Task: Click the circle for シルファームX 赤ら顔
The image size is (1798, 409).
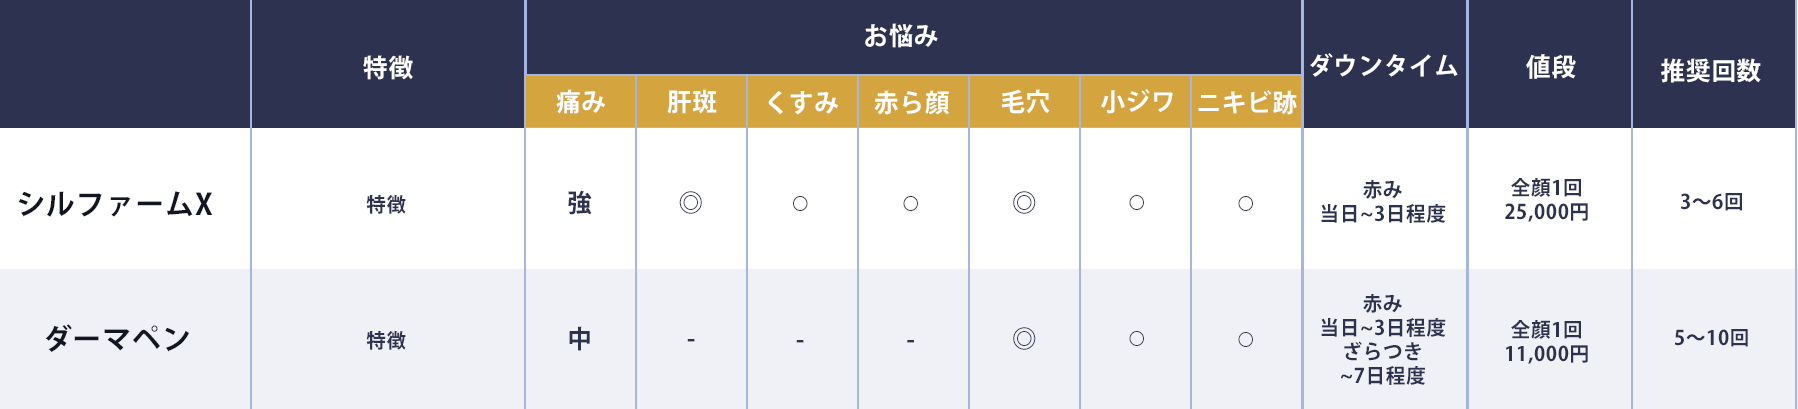Action: [x=911, y=203]
